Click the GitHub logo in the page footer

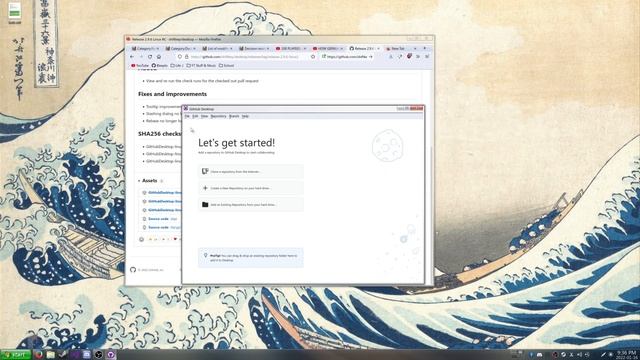pyautogui.click(x=133, y=270)
